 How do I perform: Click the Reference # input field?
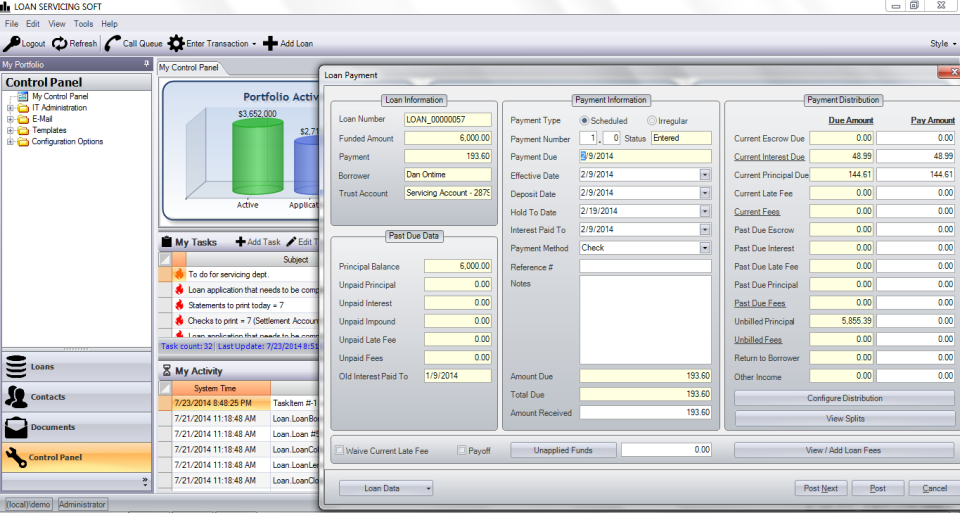pyautogui.click(x=645, y=267)
